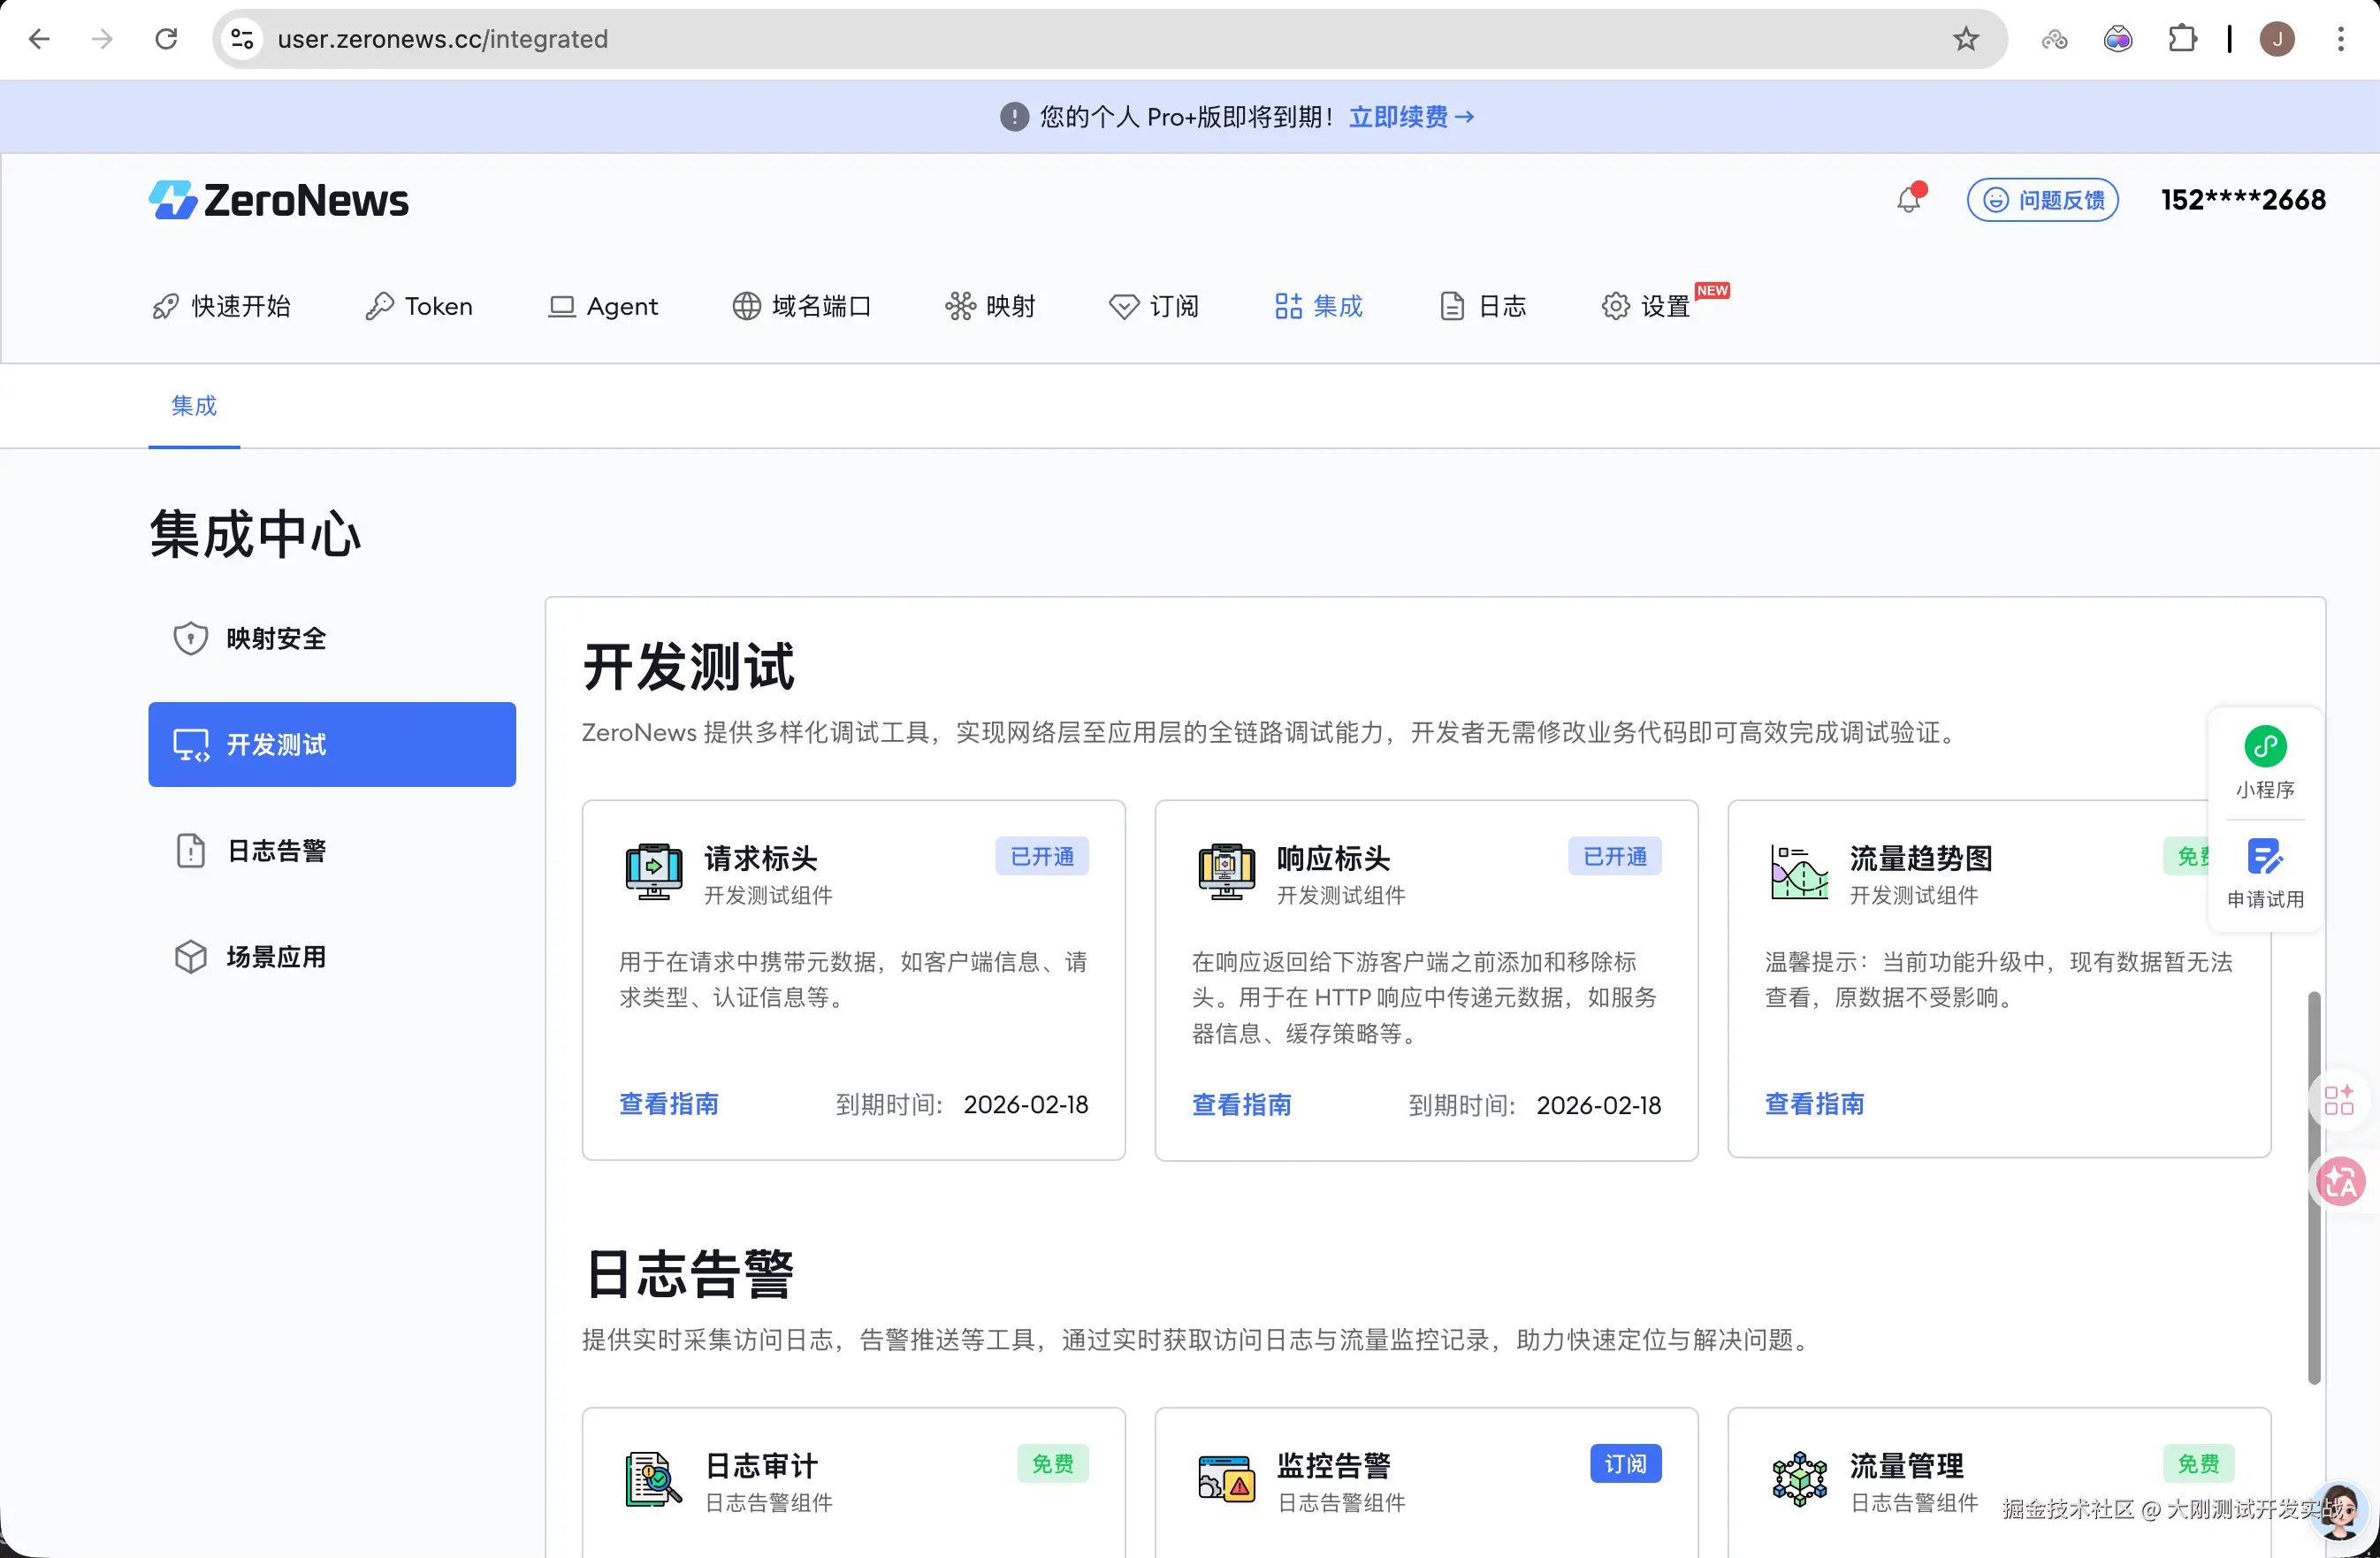Screen dimensions: 2380x1558
Task: Open the Chrome three-dot menu
Action: point(2340,39)
